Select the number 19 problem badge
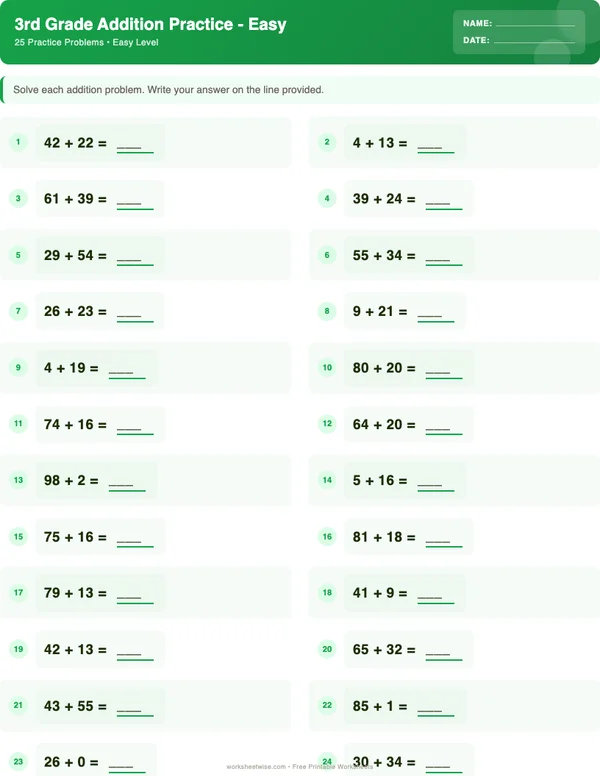This screenshot has height=776, width=600. tap(18, 650)
